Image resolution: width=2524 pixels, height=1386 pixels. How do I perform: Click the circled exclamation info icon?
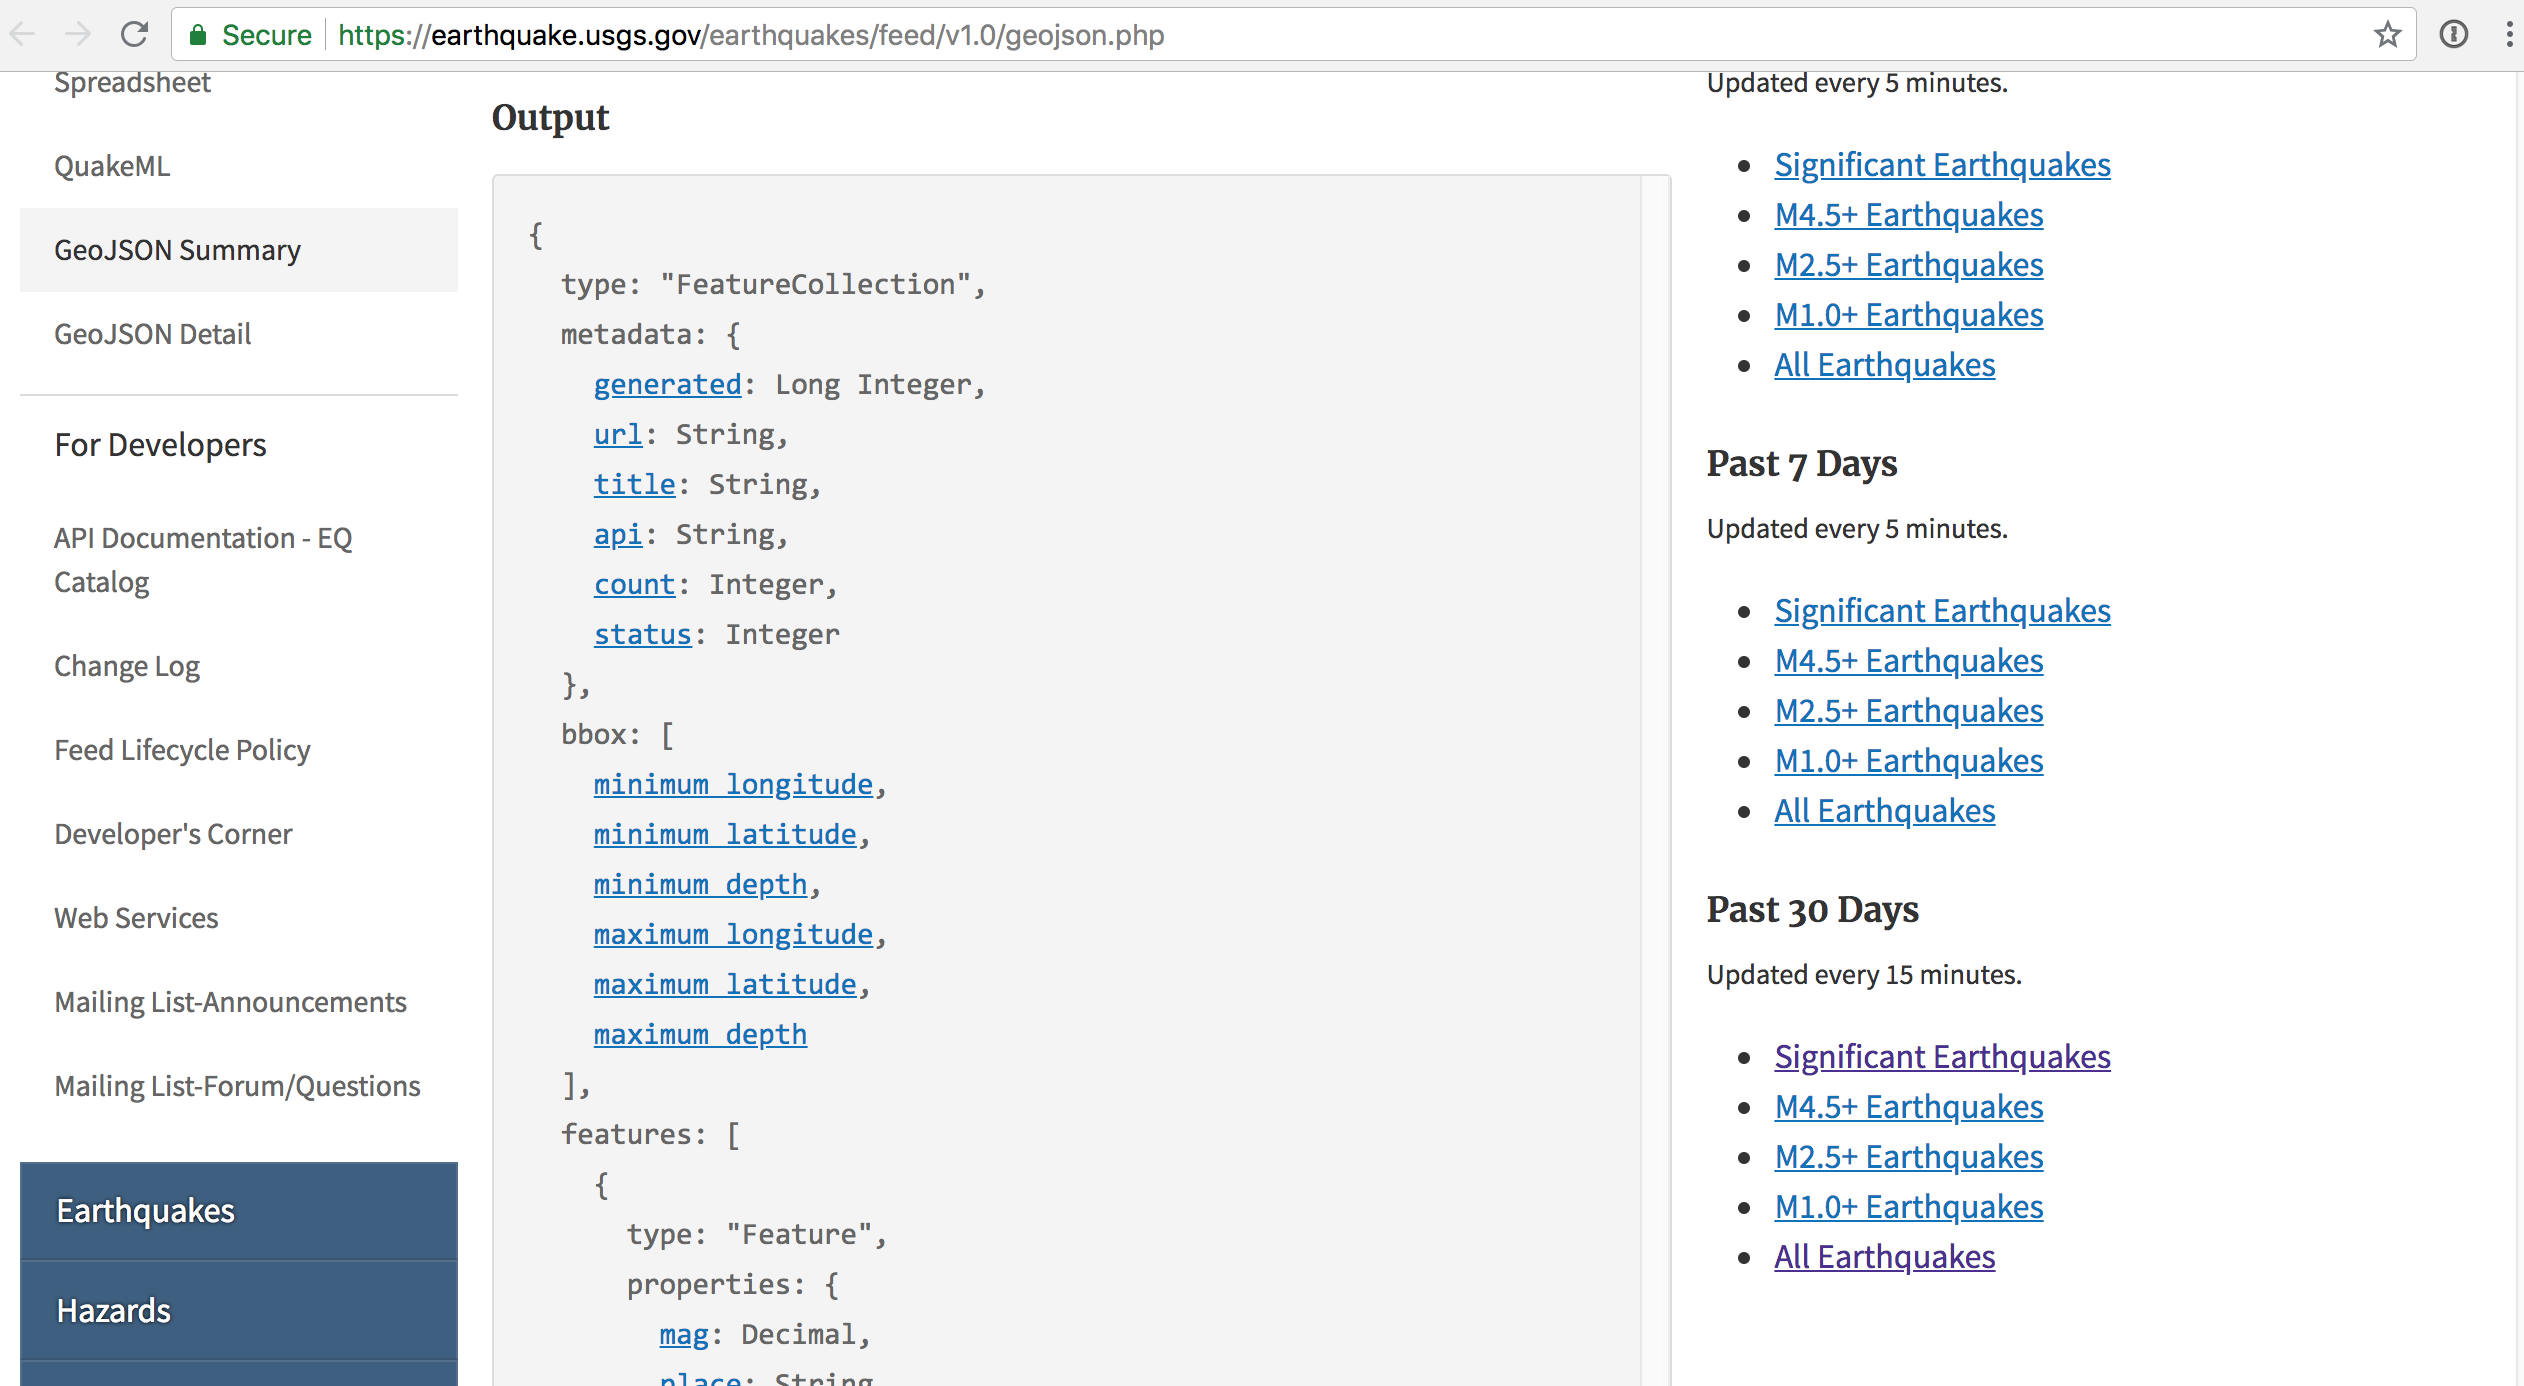2453,35
